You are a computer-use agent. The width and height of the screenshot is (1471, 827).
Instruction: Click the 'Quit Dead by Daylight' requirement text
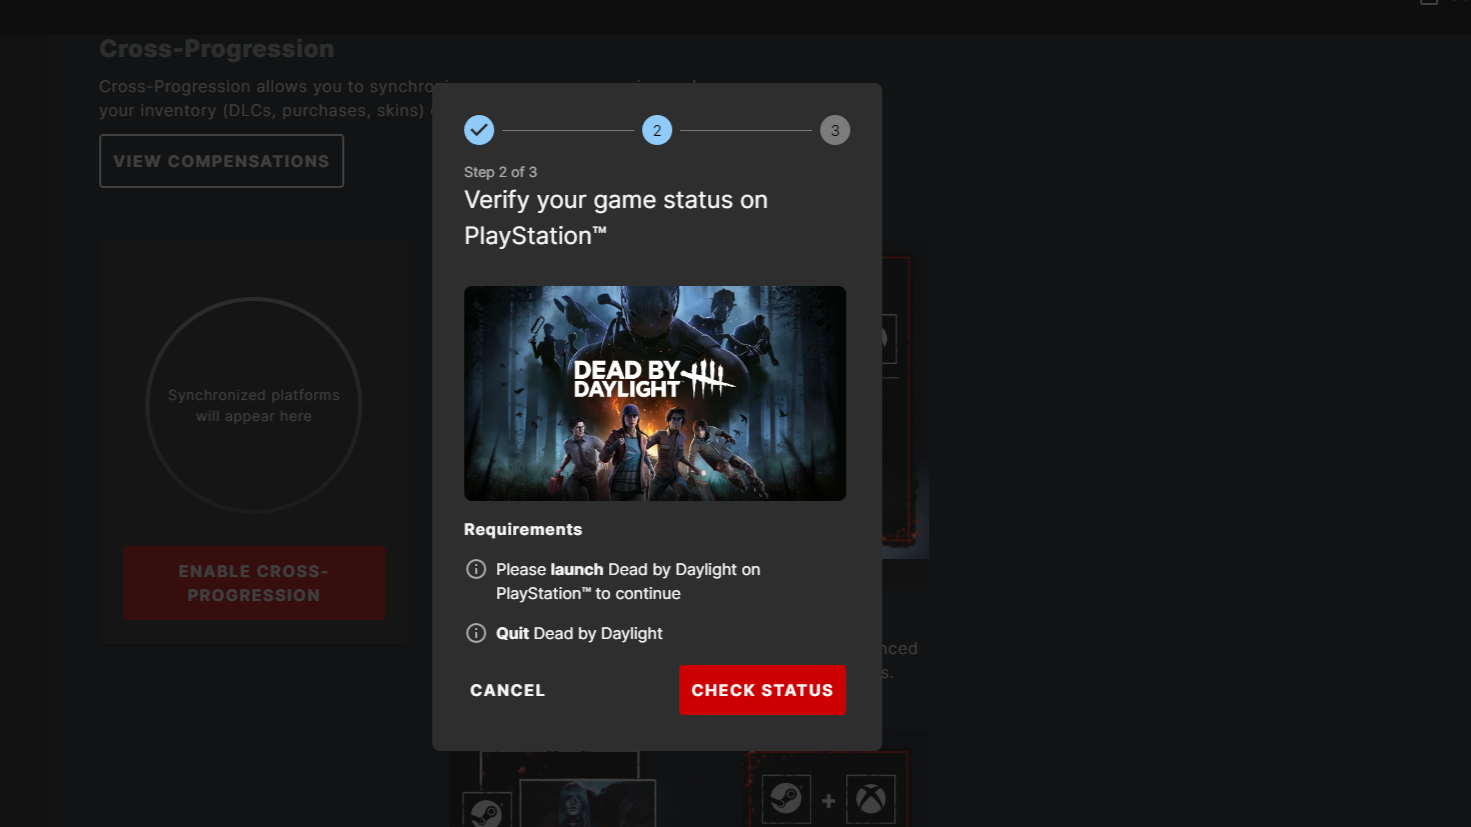(x=579, y=633)
